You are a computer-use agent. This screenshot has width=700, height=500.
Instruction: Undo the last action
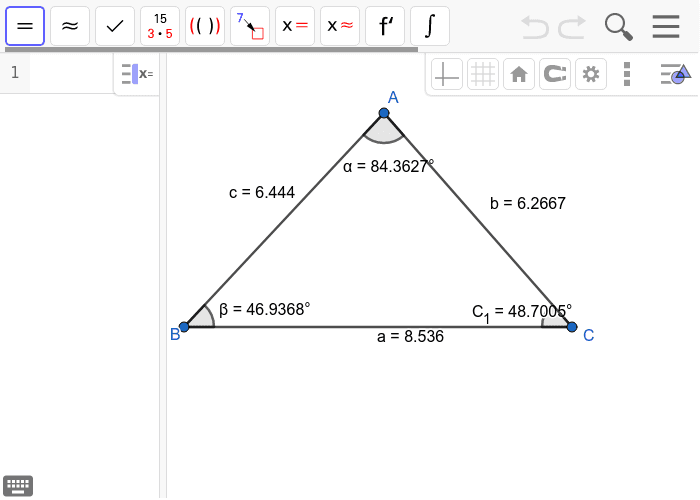pos(535,27)
